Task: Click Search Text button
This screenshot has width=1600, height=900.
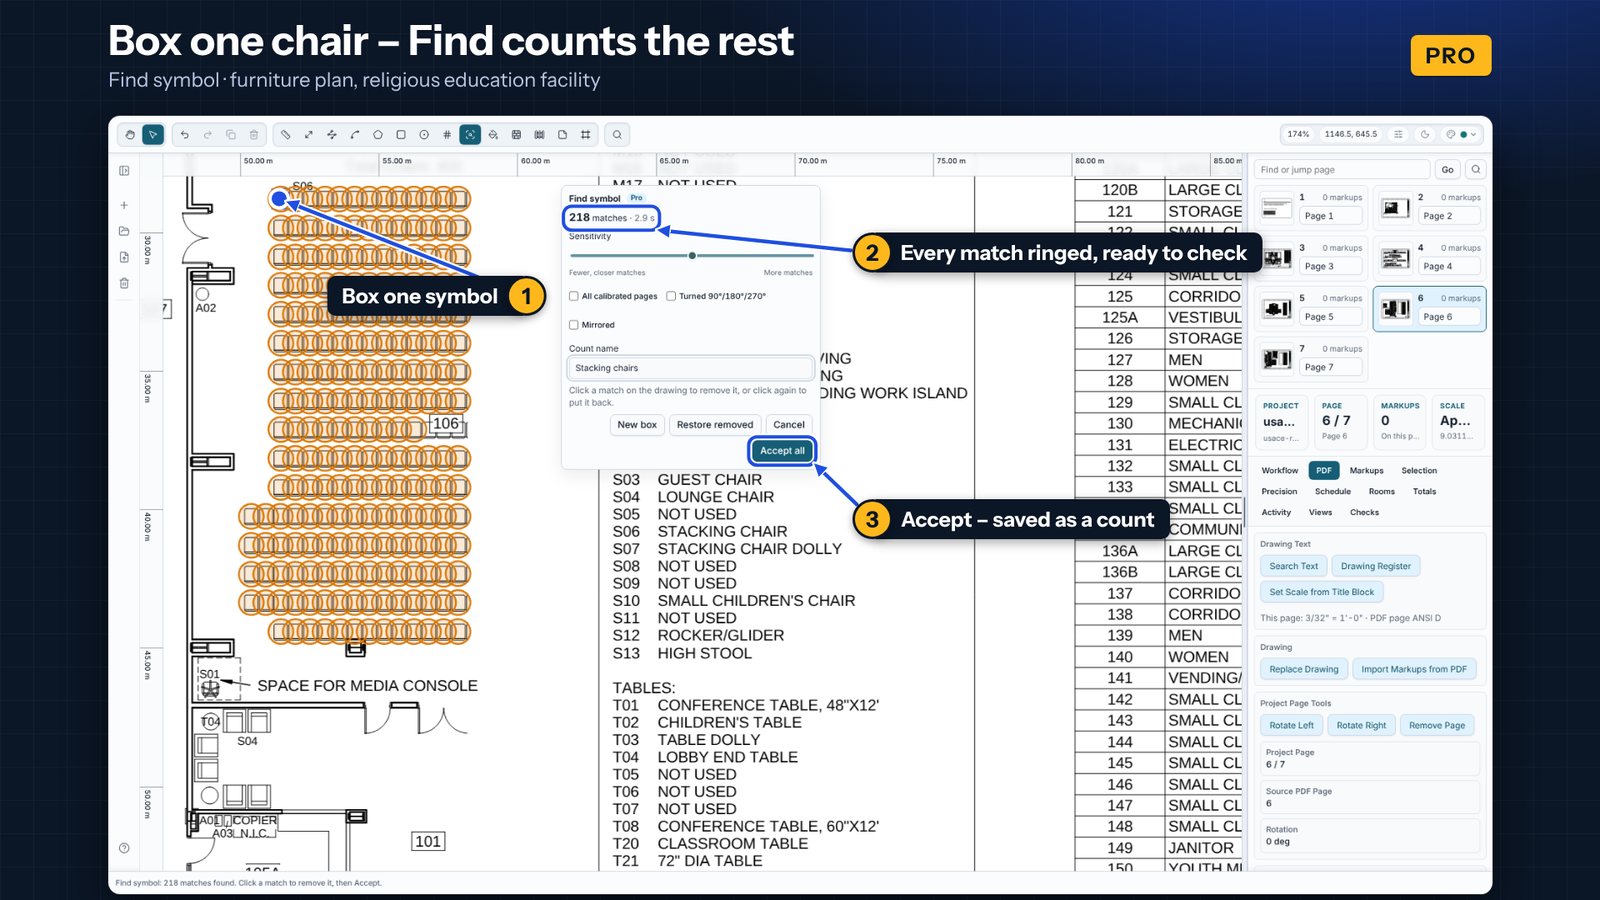Action: pyautogui.click(x=1293, y=566)
